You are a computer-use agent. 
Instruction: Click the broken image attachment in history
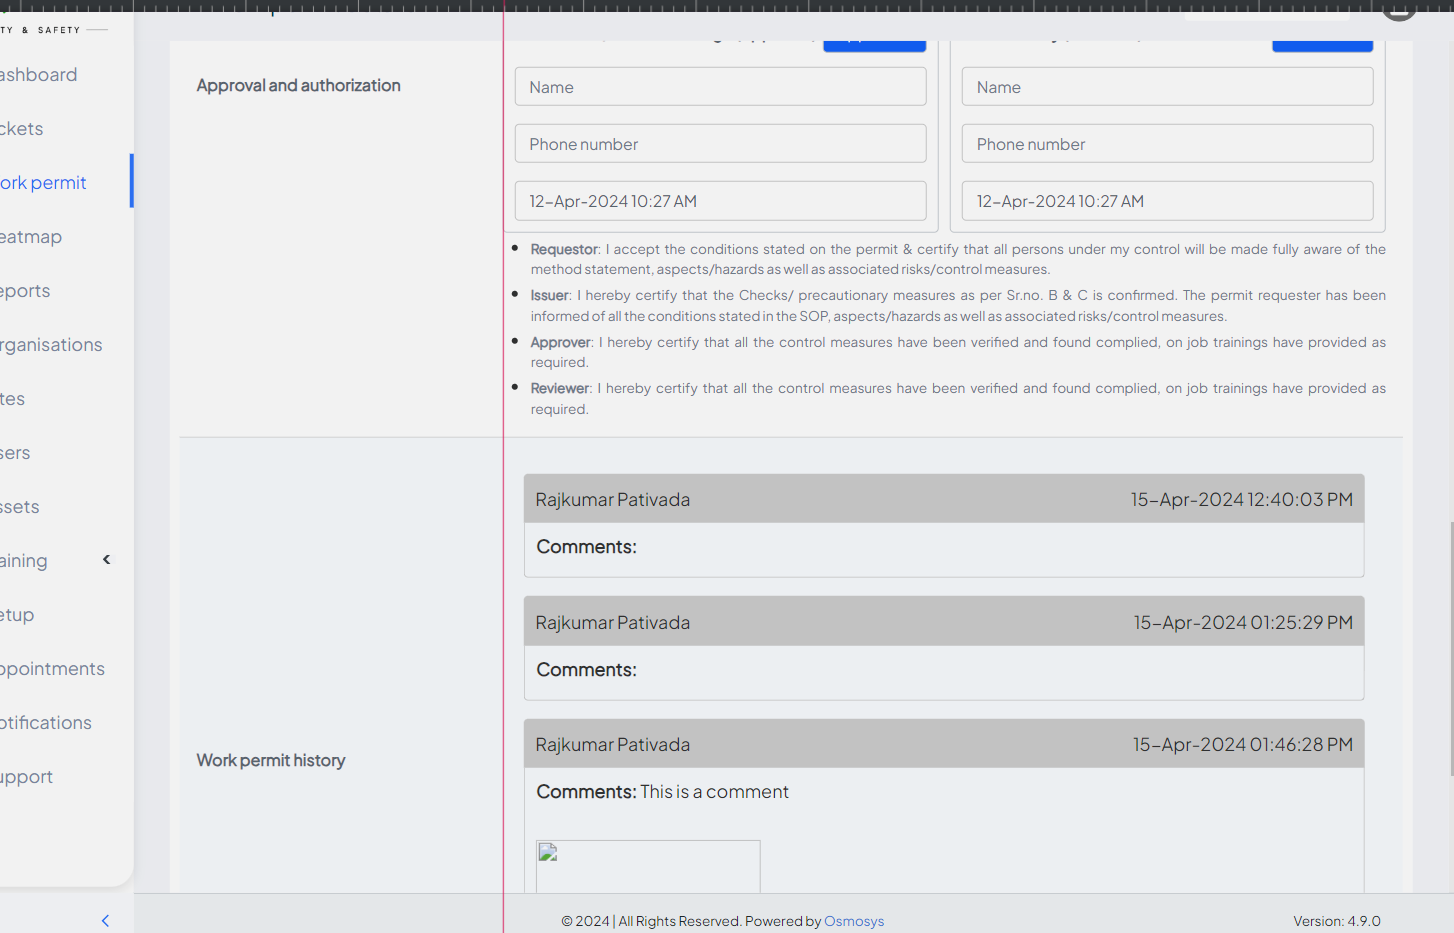[x=648, y=865]
